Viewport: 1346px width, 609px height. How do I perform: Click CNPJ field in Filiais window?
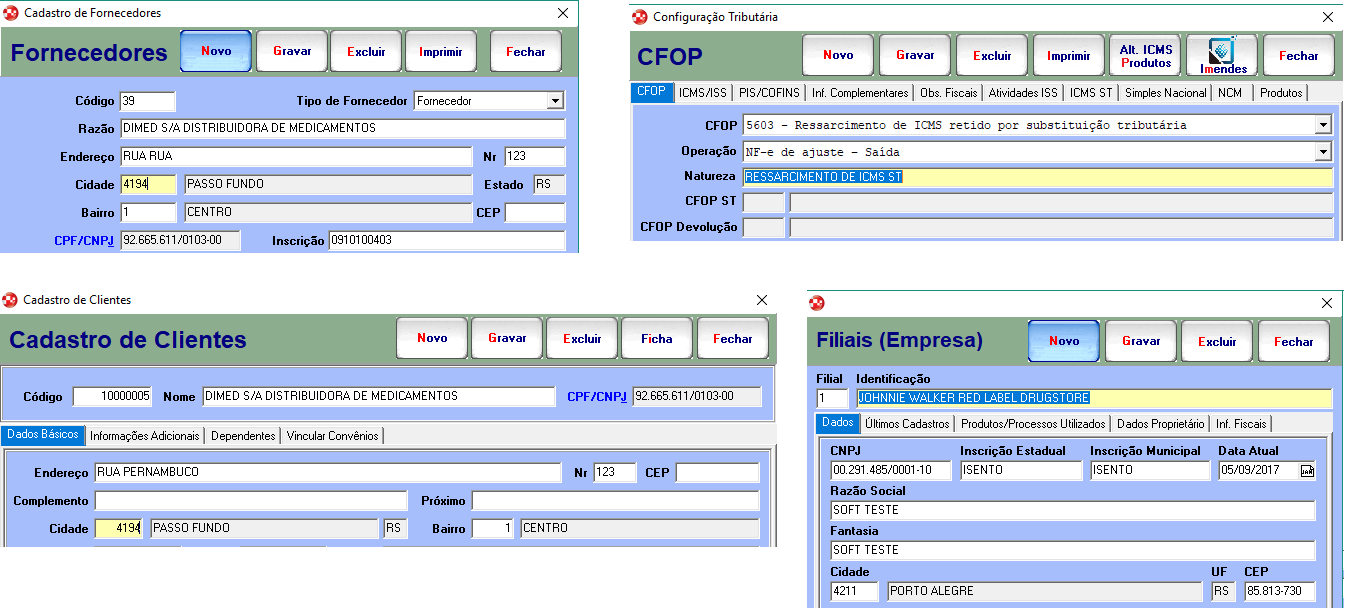pyautogui.click(x=891, y=471)
